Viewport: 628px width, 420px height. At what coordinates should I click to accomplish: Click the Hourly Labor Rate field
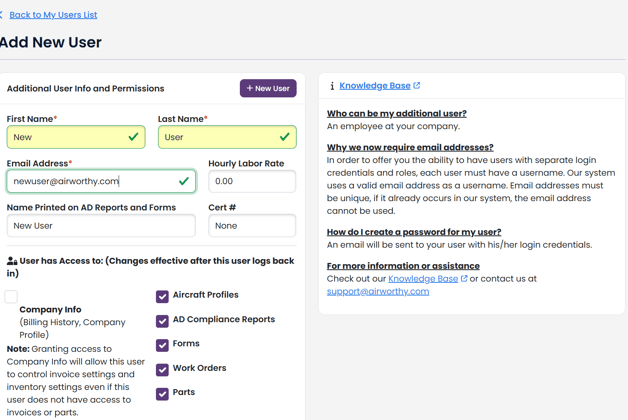[x=252, y=181]
